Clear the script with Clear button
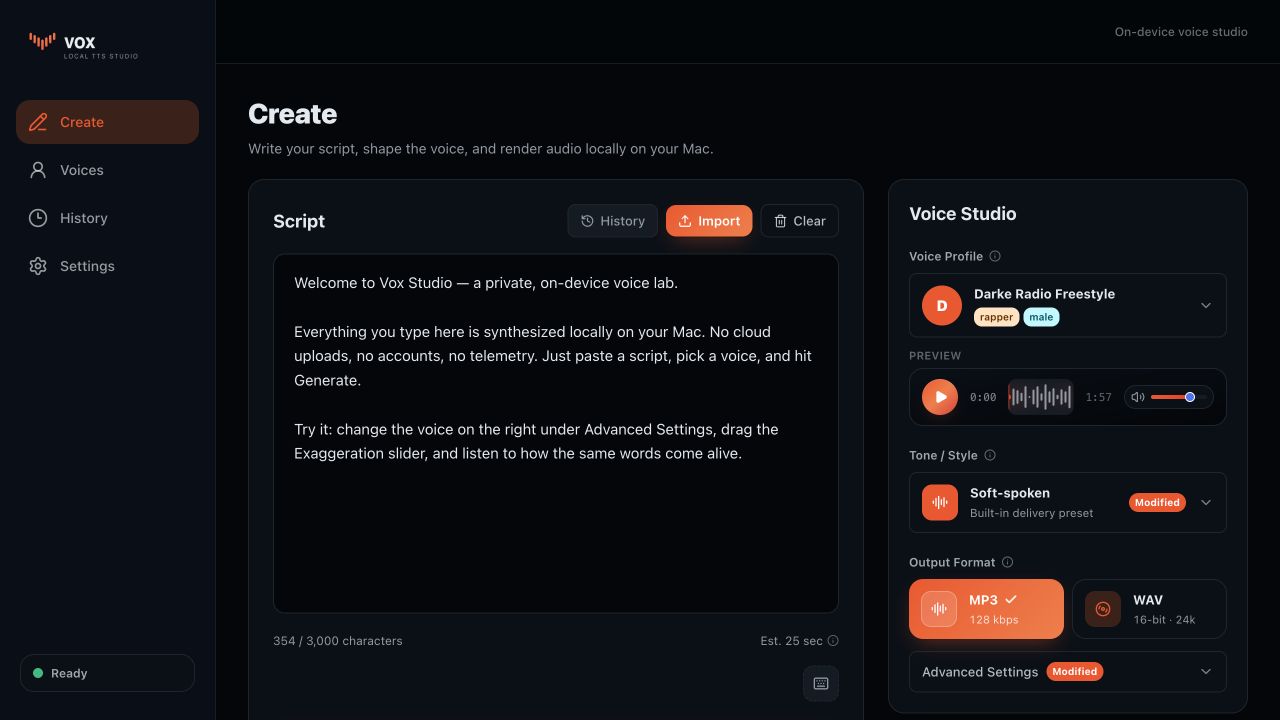Viewport: 1280px width, 720px height. click(x=799, y=221)
